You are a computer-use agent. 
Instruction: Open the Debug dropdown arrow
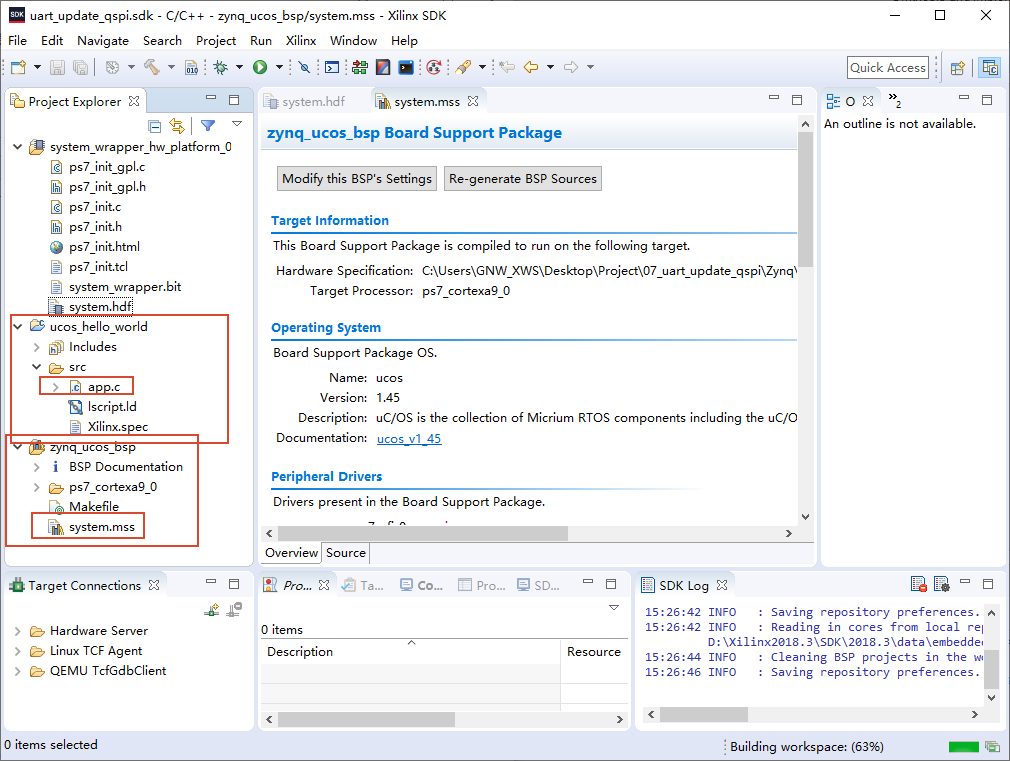pos(240,67)
